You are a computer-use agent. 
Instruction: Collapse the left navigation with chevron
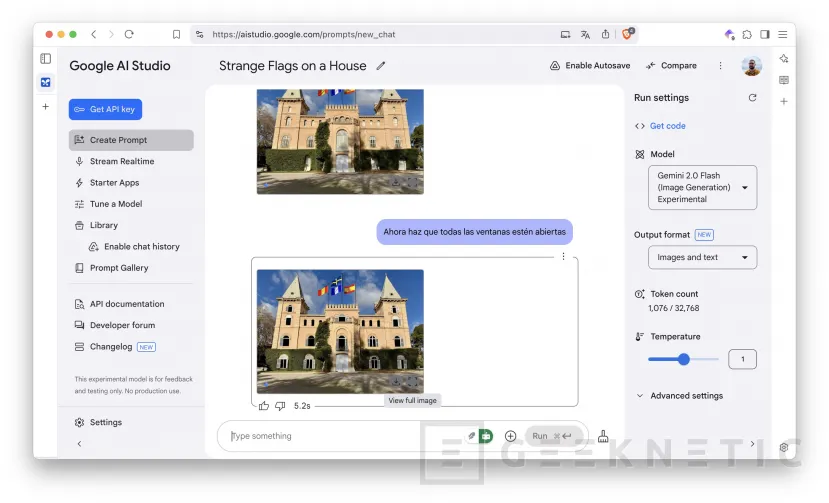point(79,444)
